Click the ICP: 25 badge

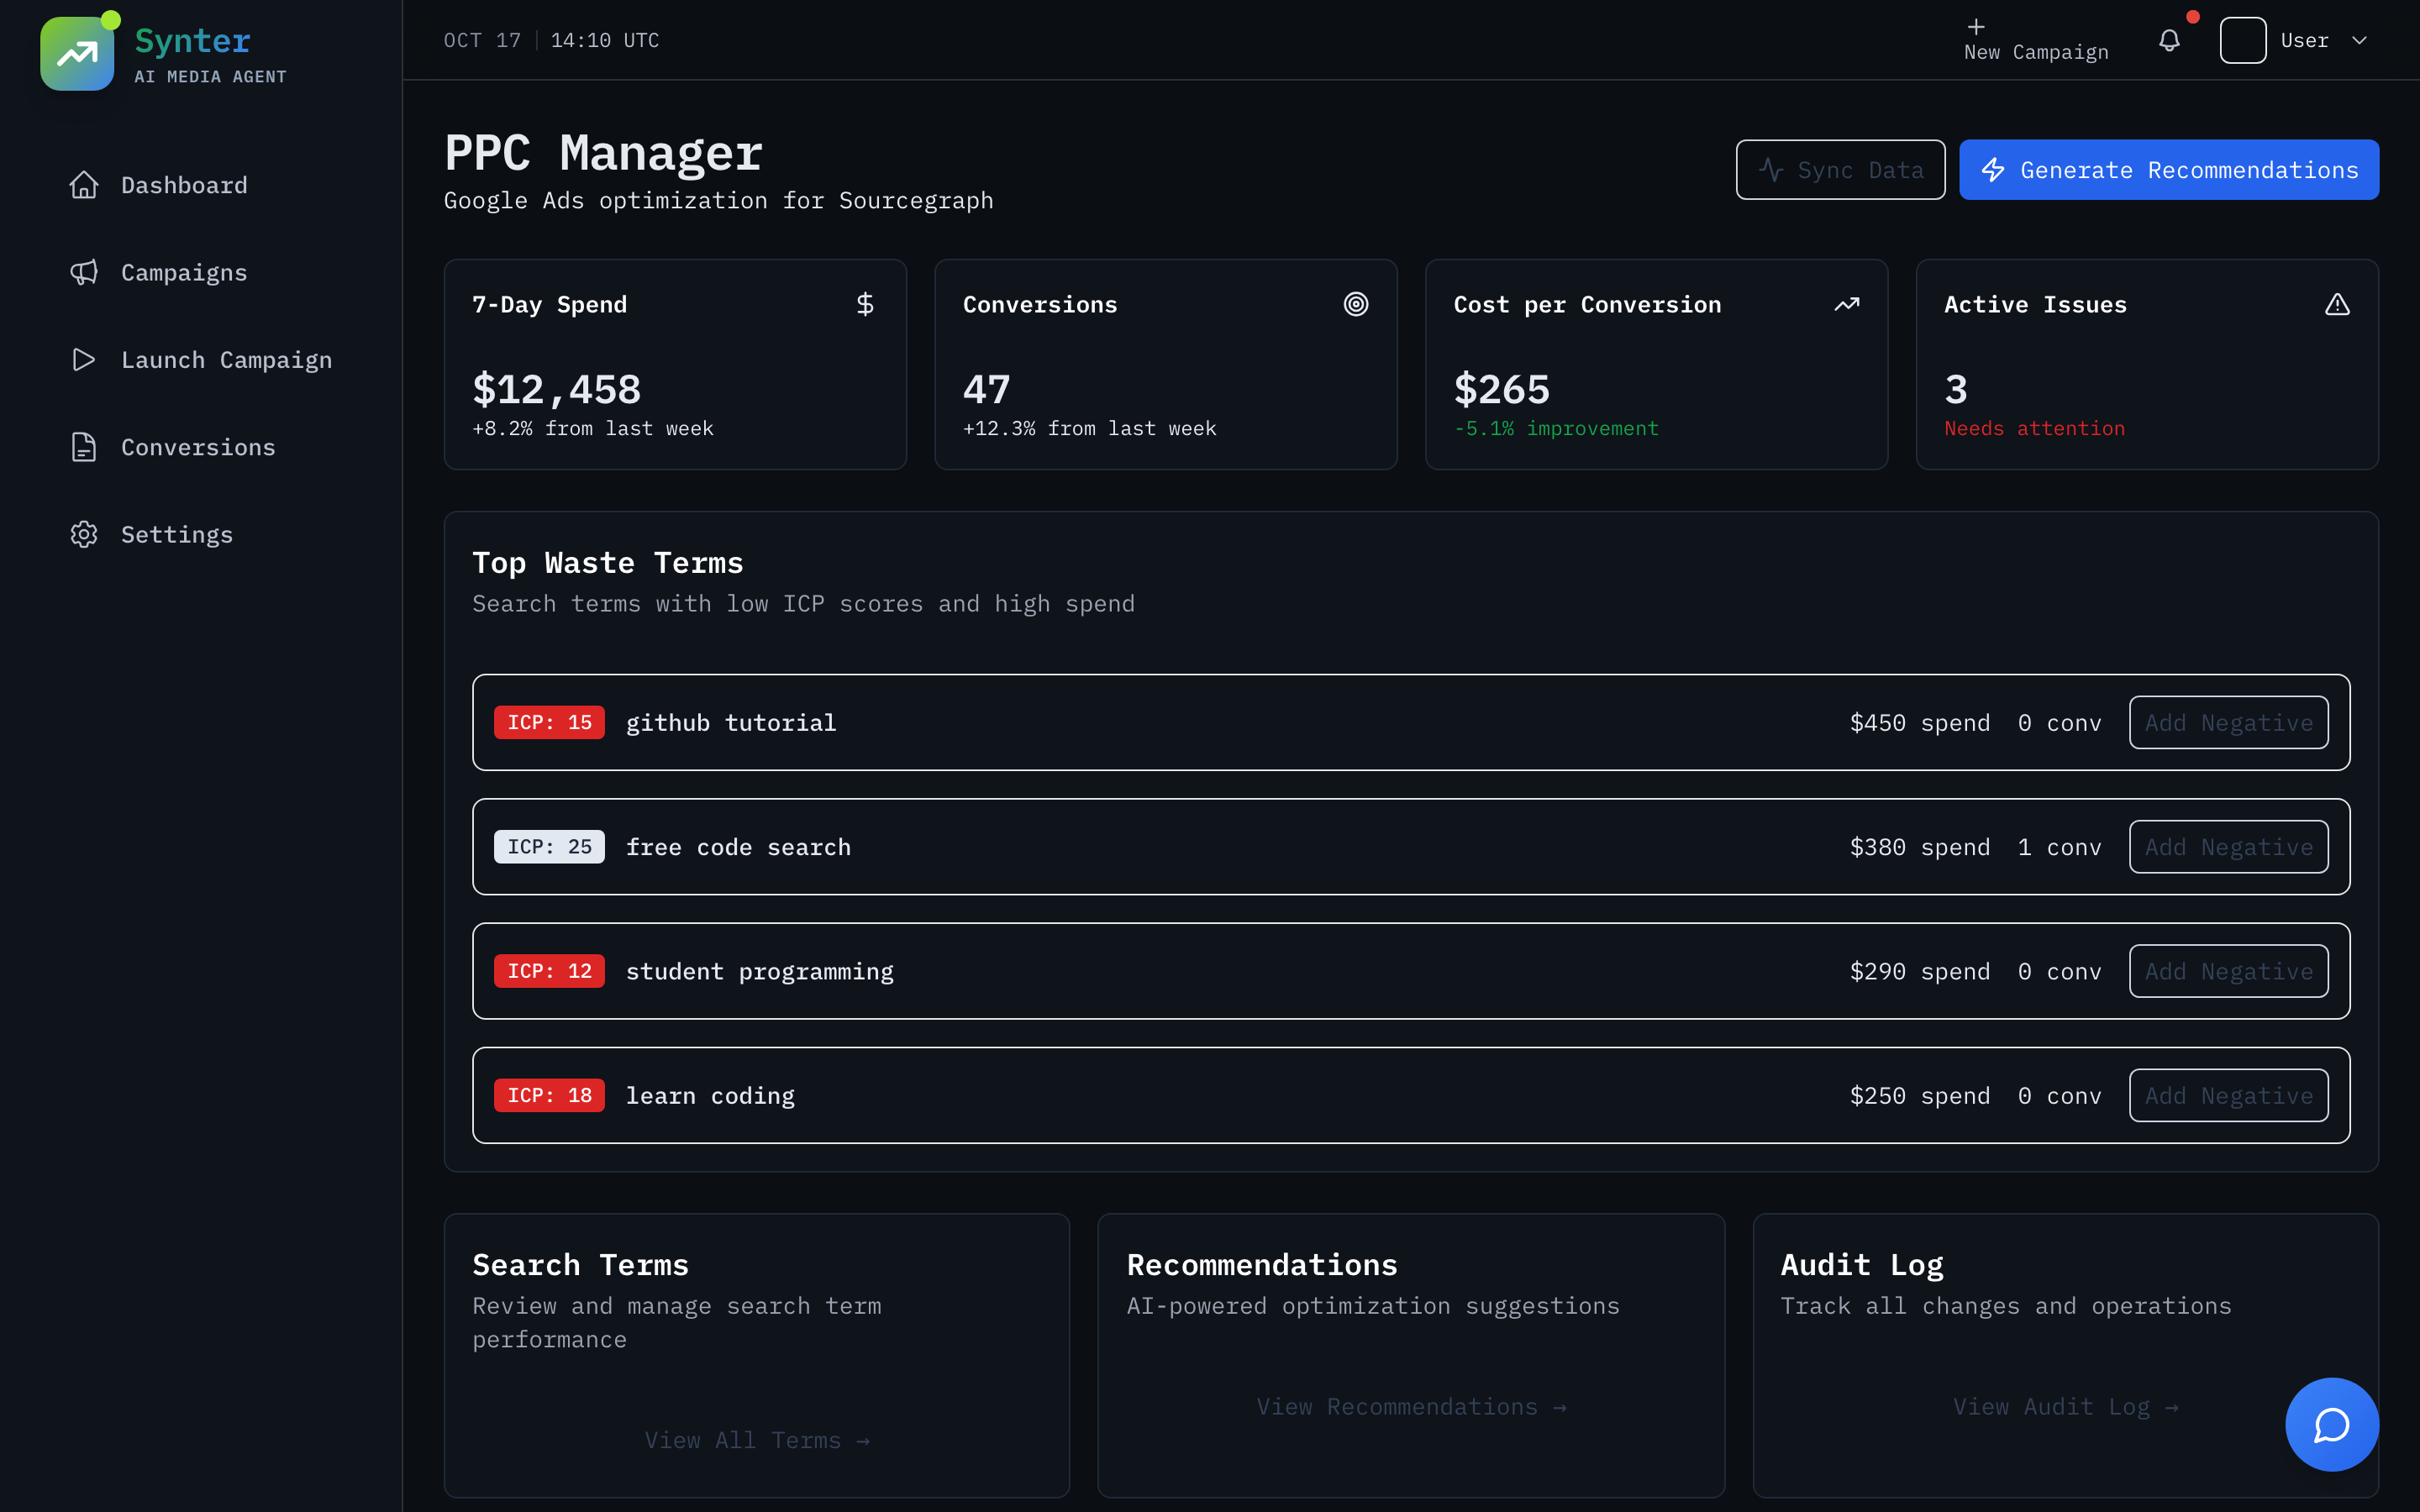coord(549,847)
